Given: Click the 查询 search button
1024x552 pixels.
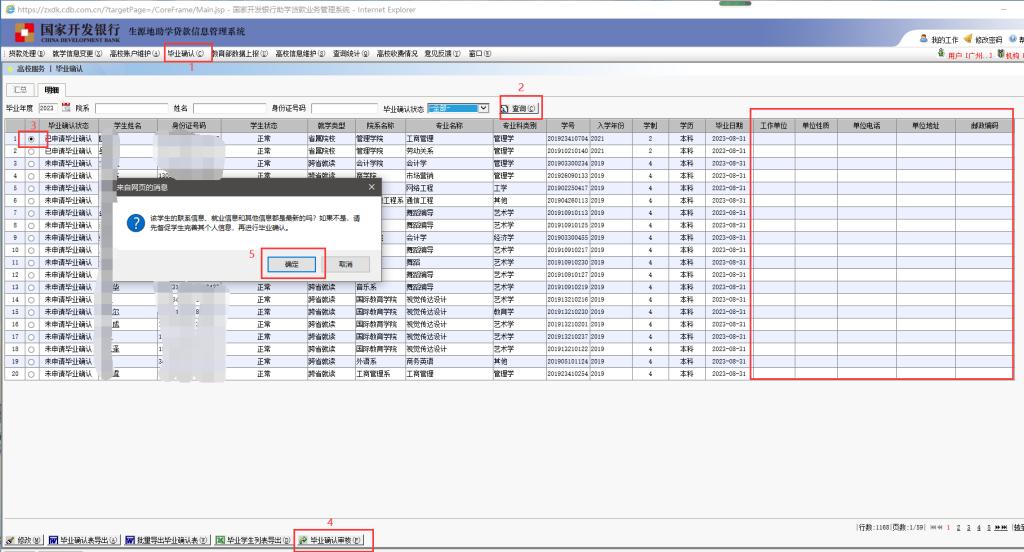Looking at the screenshot, I should tap(519, 107).
